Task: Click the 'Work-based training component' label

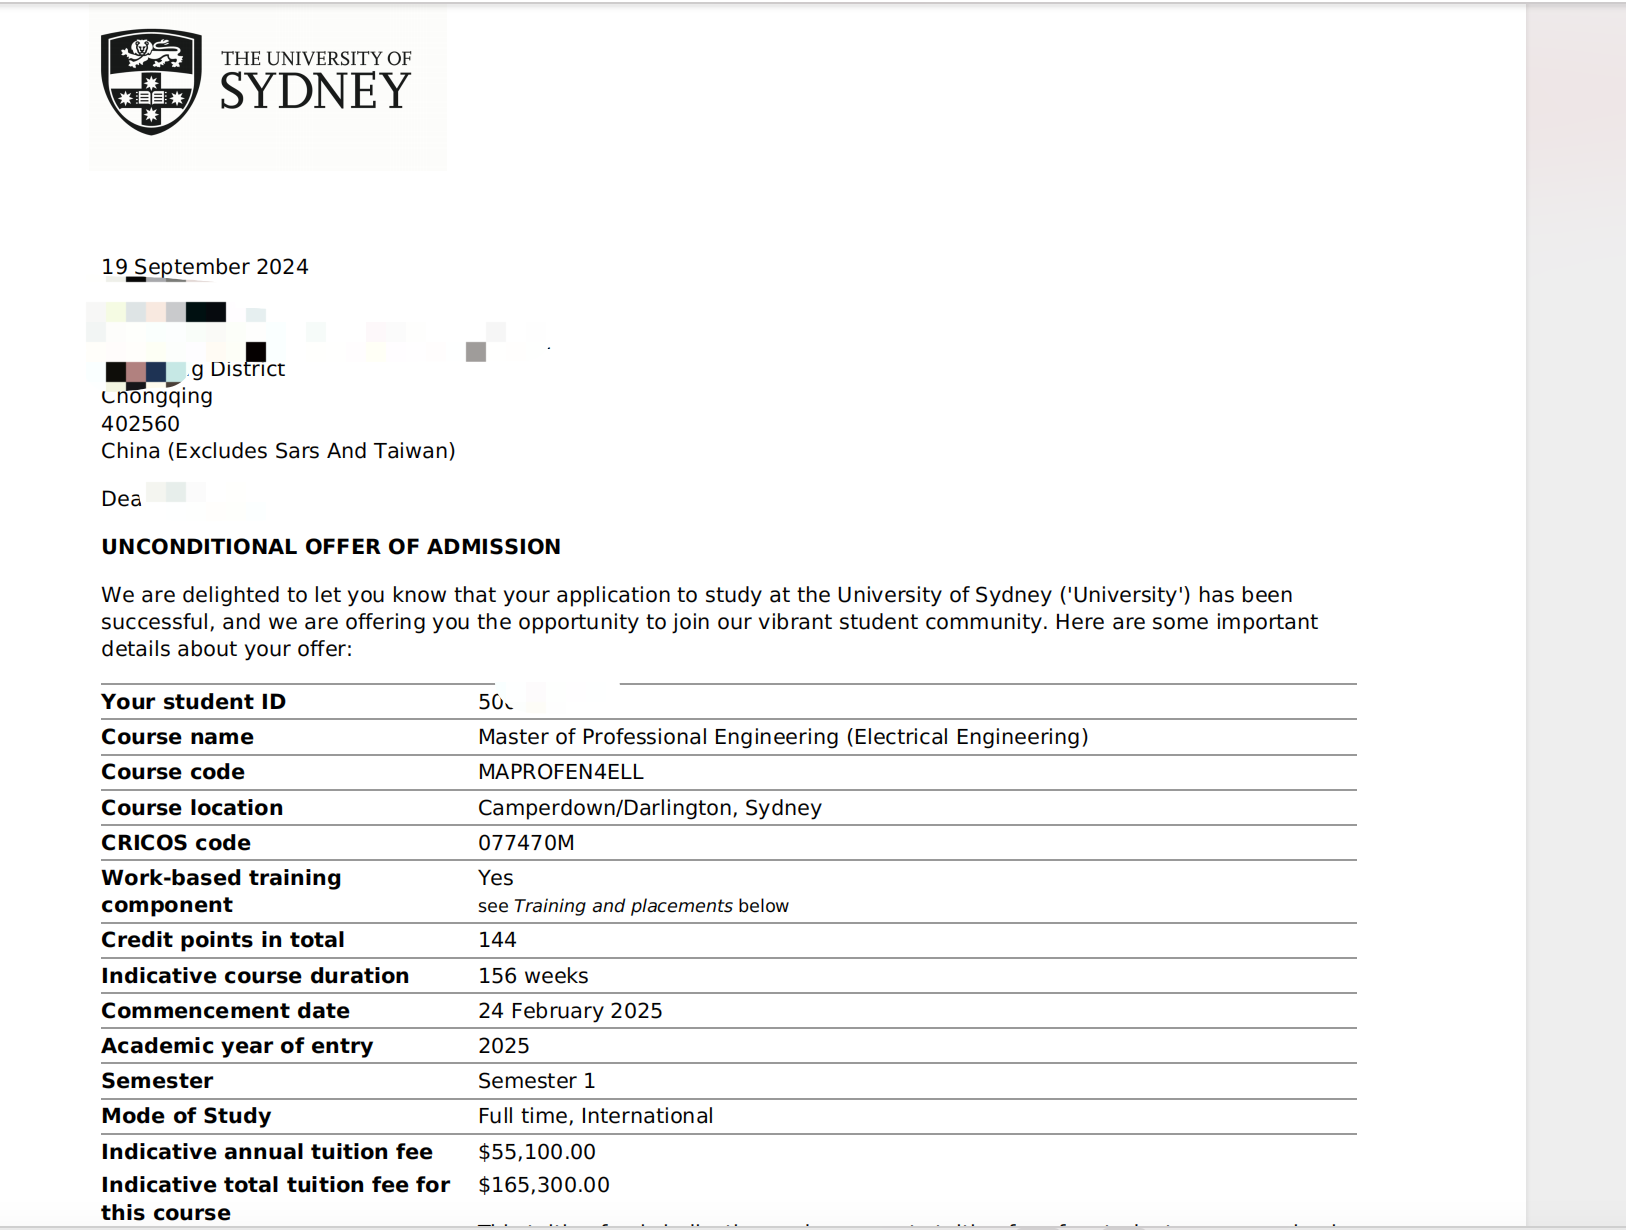Action: (221, 891)
